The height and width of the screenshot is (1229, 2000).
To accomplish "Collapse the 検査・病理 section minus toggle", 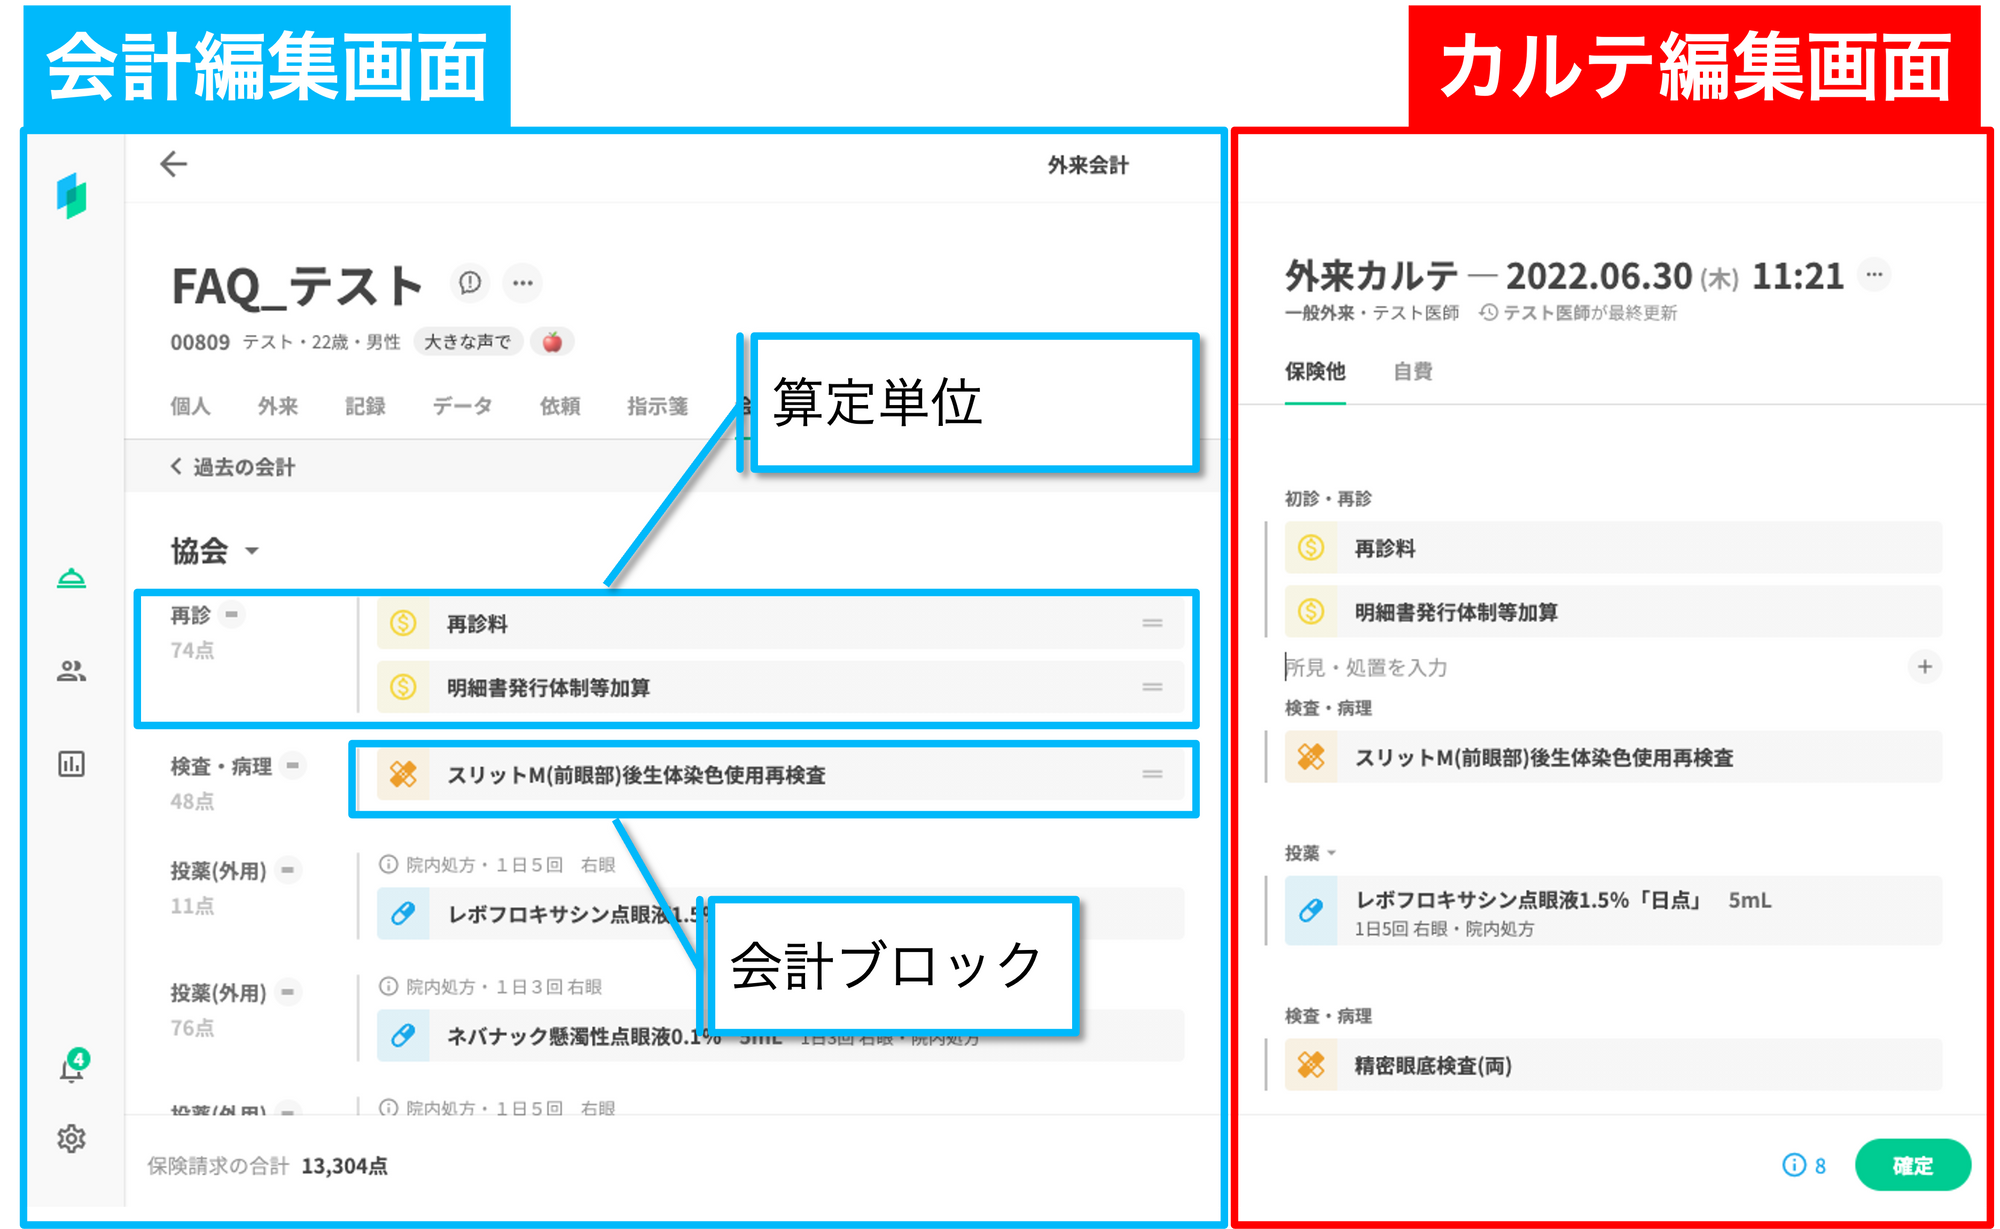I will point(293,766).
